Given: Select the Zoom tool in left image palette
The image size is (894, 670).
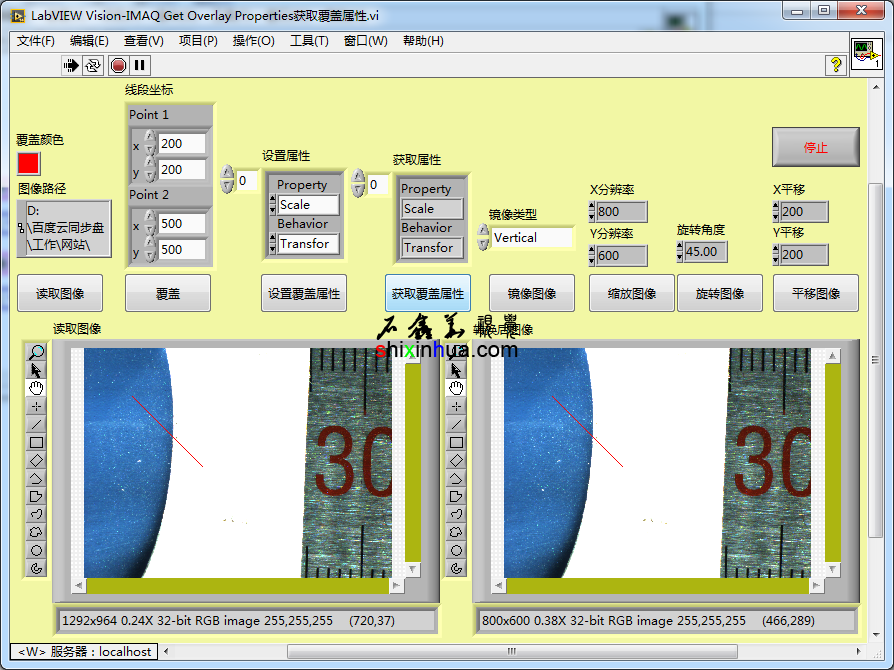Looking at the screenshot, I should tap(36, 352).
